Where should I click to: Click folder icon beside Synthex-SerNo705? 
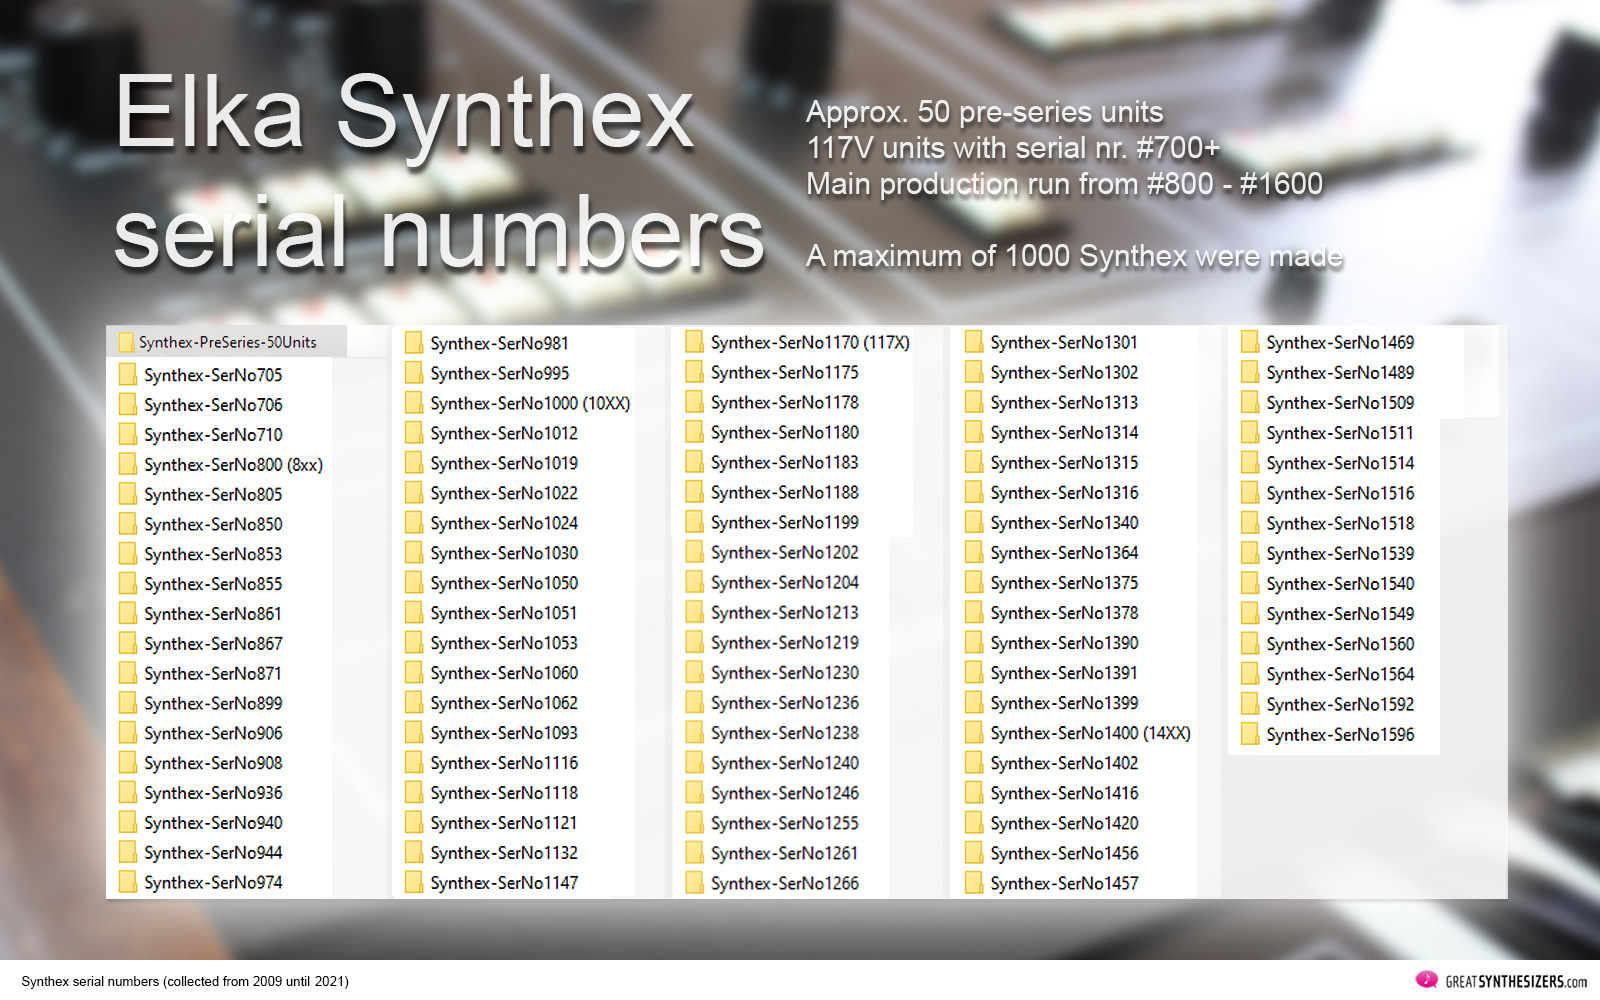point(127,375)
